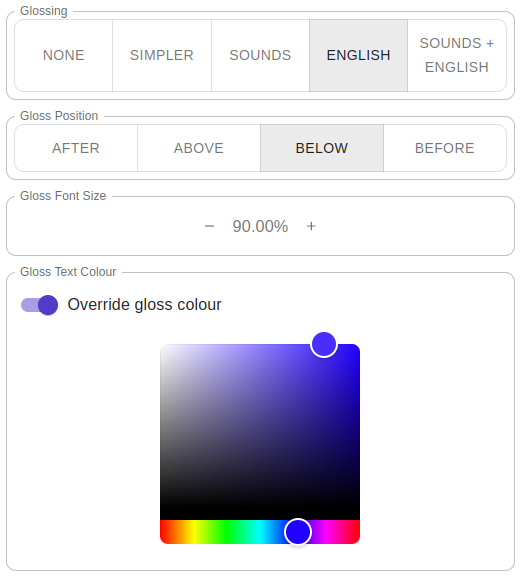Pick yellow on the hue bar

point(193,532)
